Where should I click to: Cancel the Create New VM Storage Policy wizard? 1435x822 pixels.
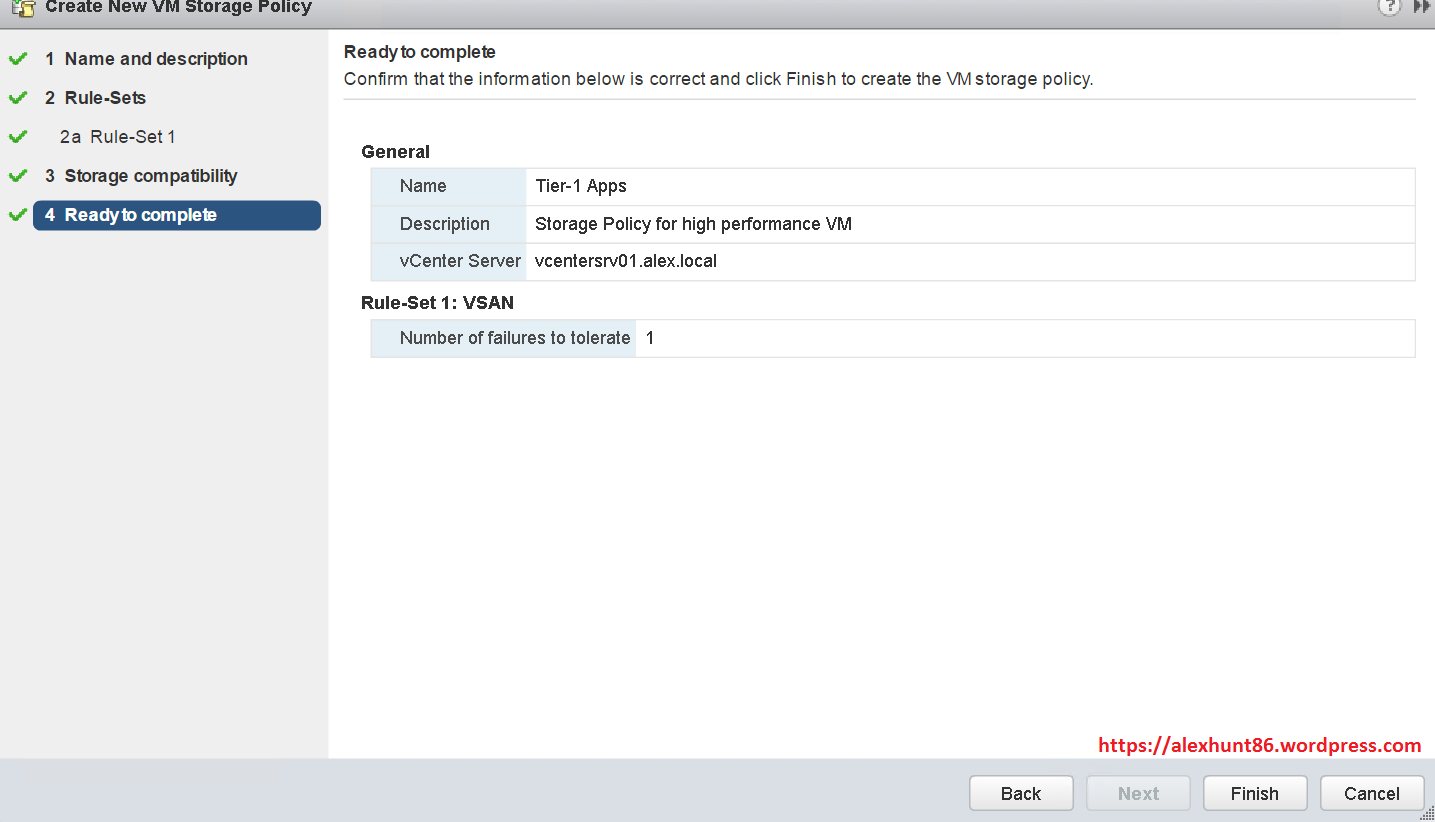pyautogui.click(x=1371, y=793)
